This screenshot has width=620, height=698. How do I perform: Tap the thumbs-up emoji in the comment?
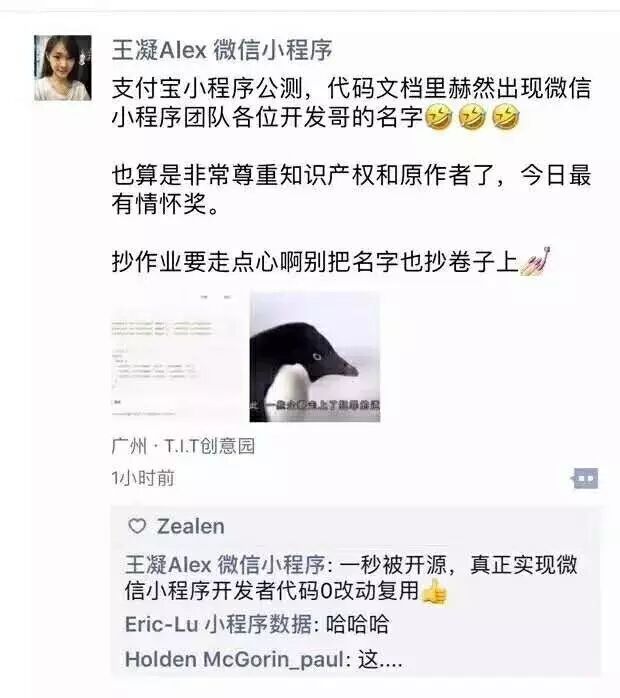434,592
